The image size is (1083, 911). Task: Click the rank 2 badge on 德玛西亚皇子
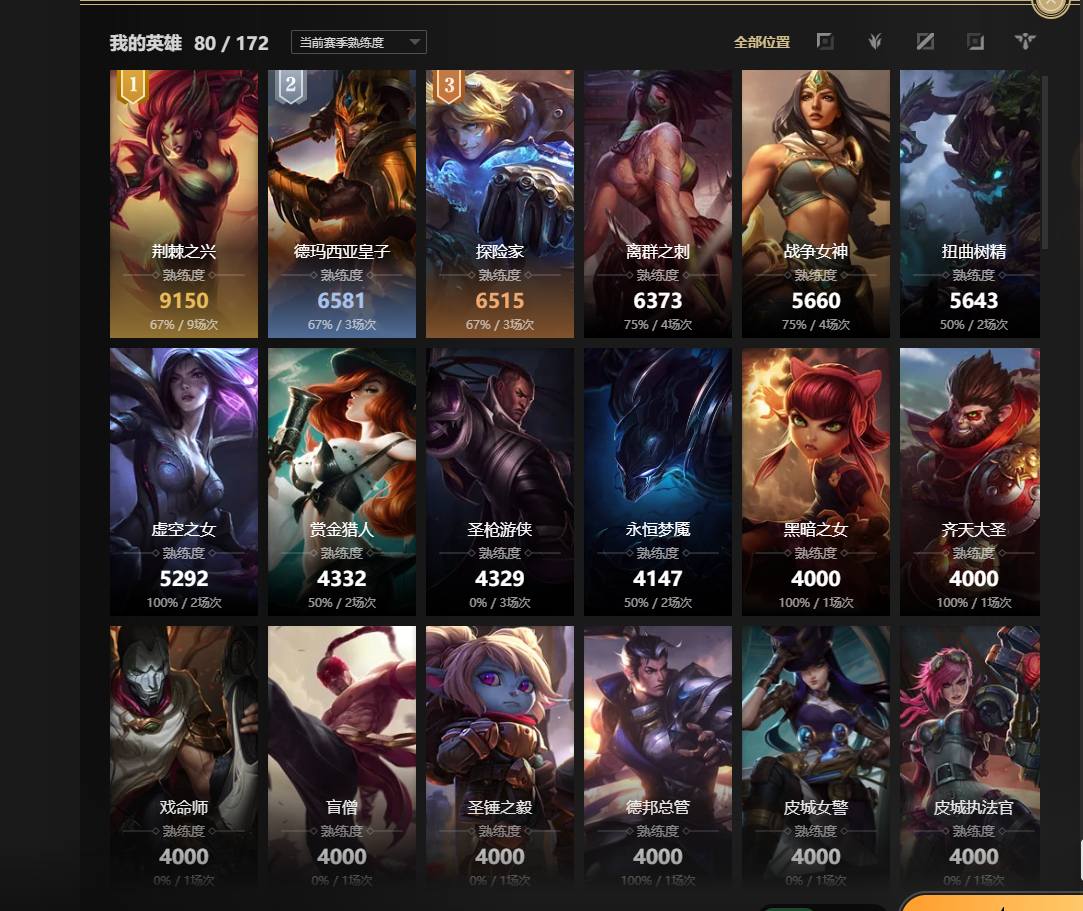point(291,86)
